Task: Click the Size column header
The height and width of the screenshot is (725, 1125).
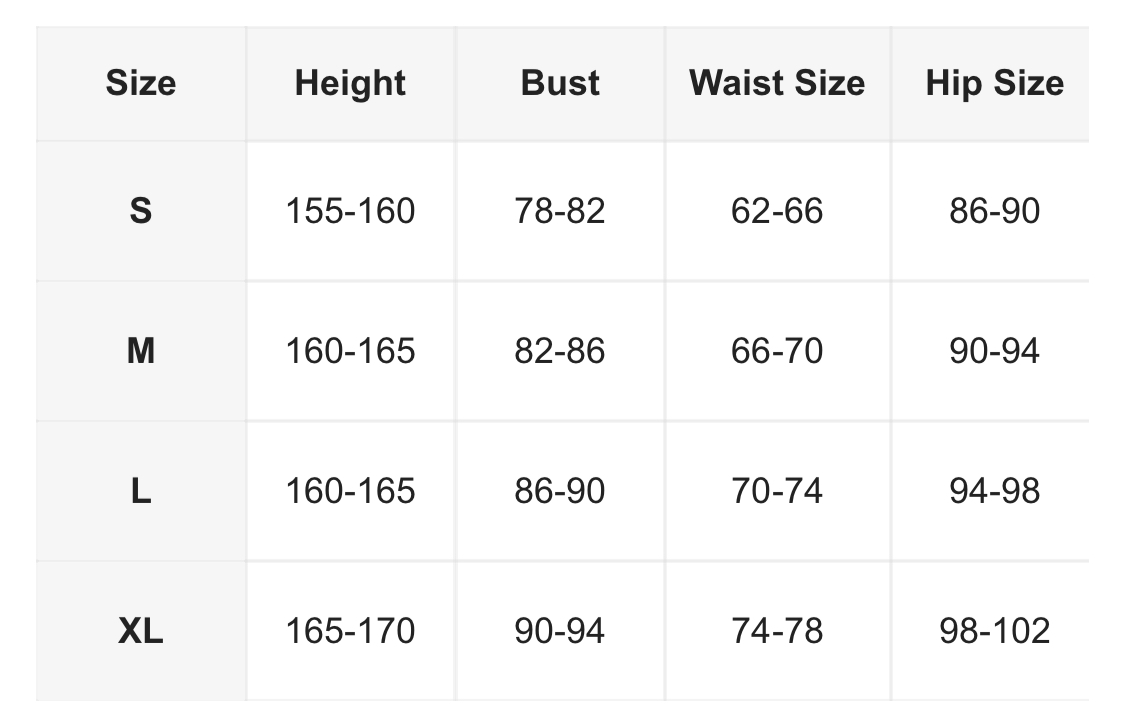Action: pos(141,83)
